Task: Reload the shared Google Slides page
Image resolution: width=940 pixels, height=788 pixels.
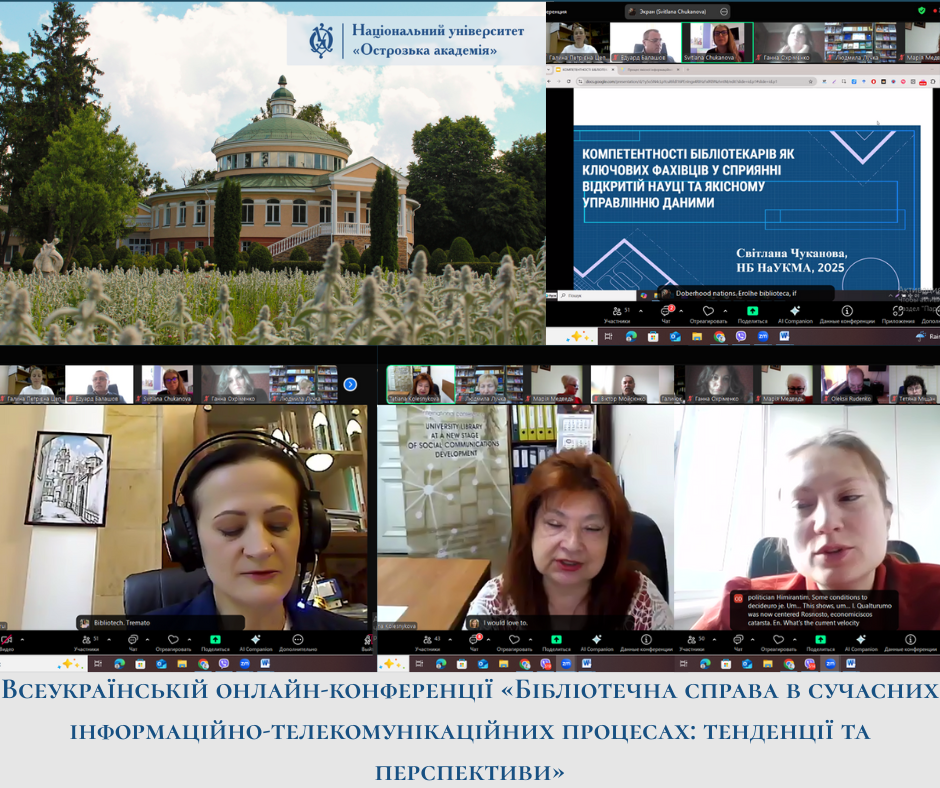Action: point(569,81)
